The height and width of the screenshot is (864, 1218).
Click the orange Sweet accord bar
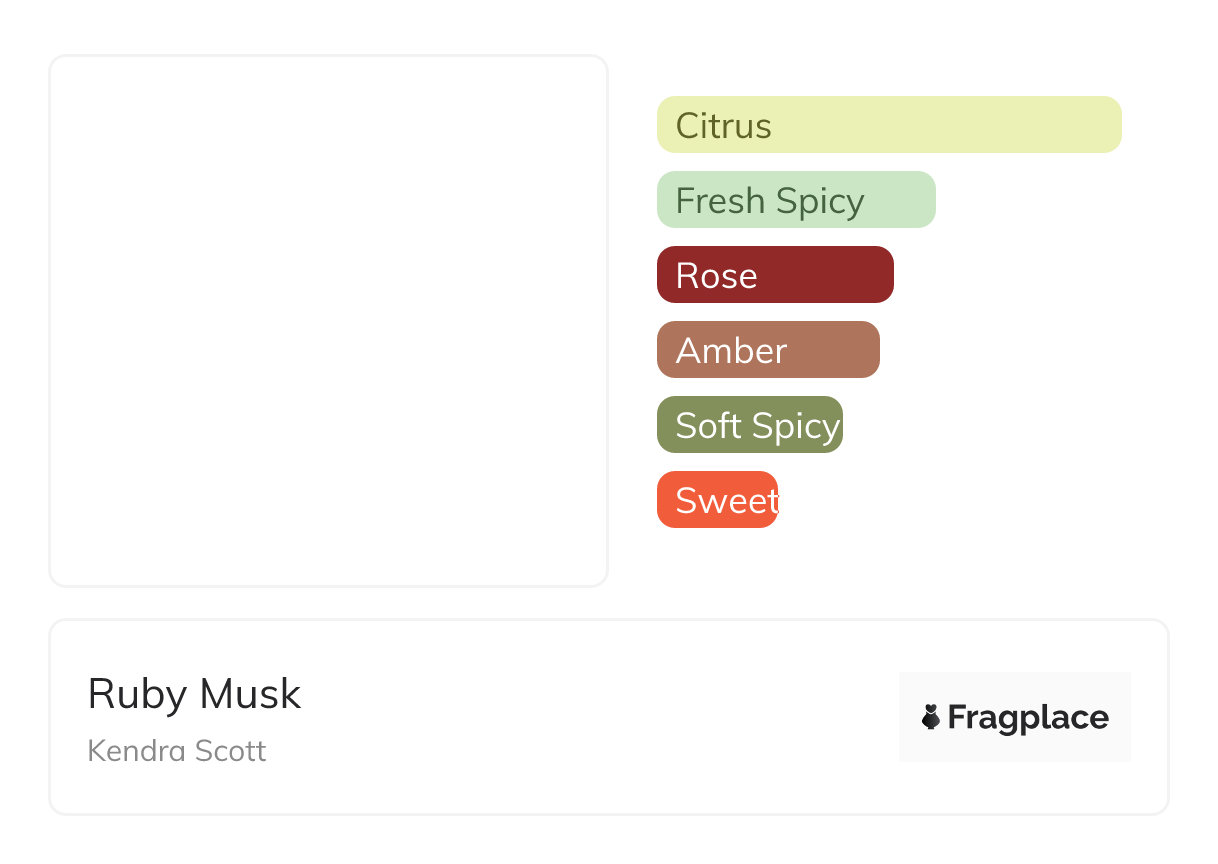click(717, 500)
